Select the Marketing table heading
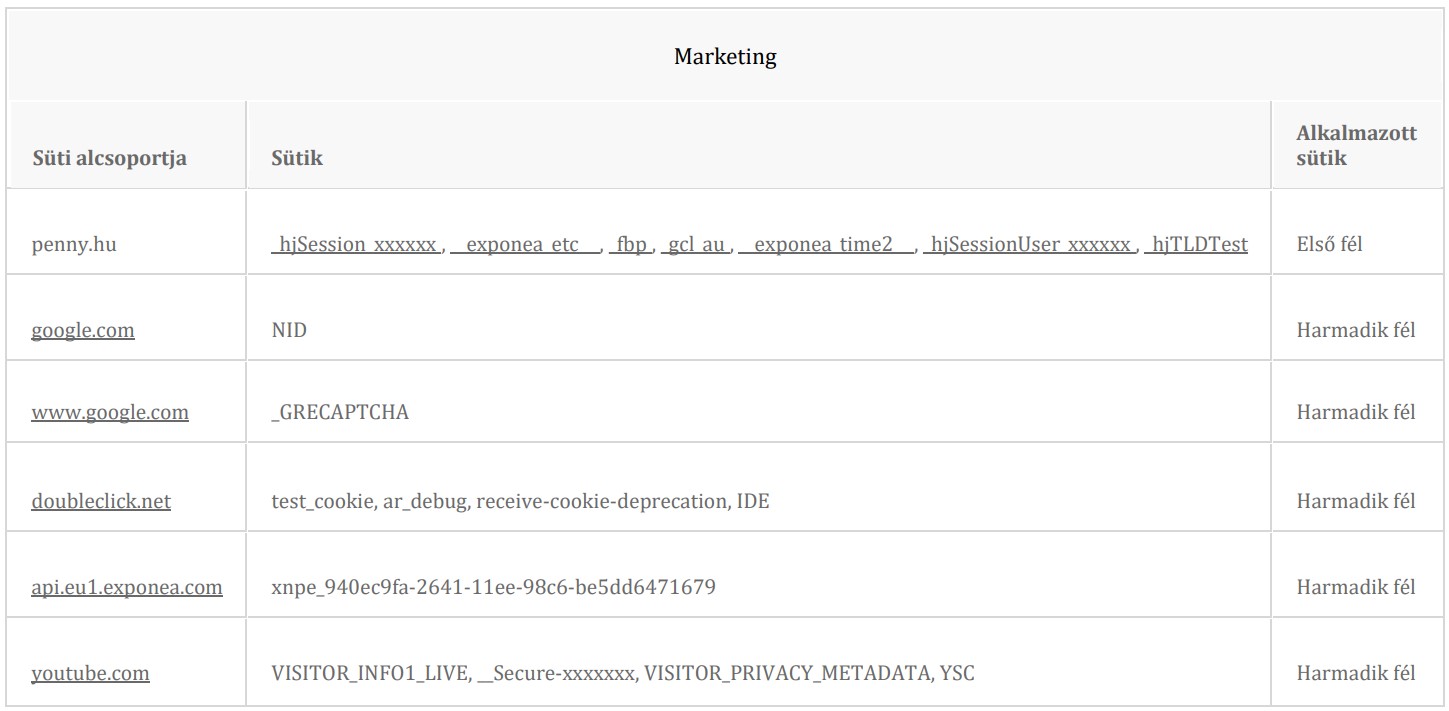 point(725,57)
